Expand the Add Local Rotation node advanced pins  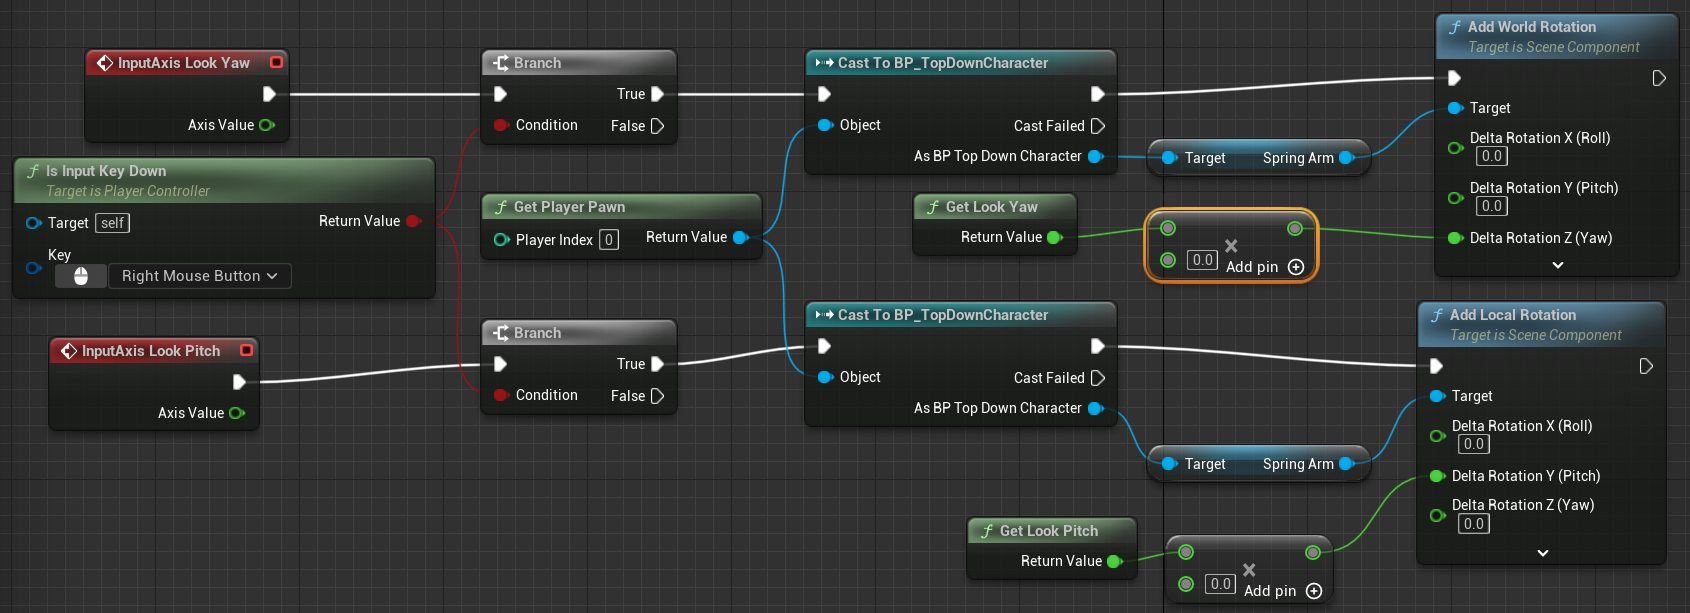click(1543, 553)
